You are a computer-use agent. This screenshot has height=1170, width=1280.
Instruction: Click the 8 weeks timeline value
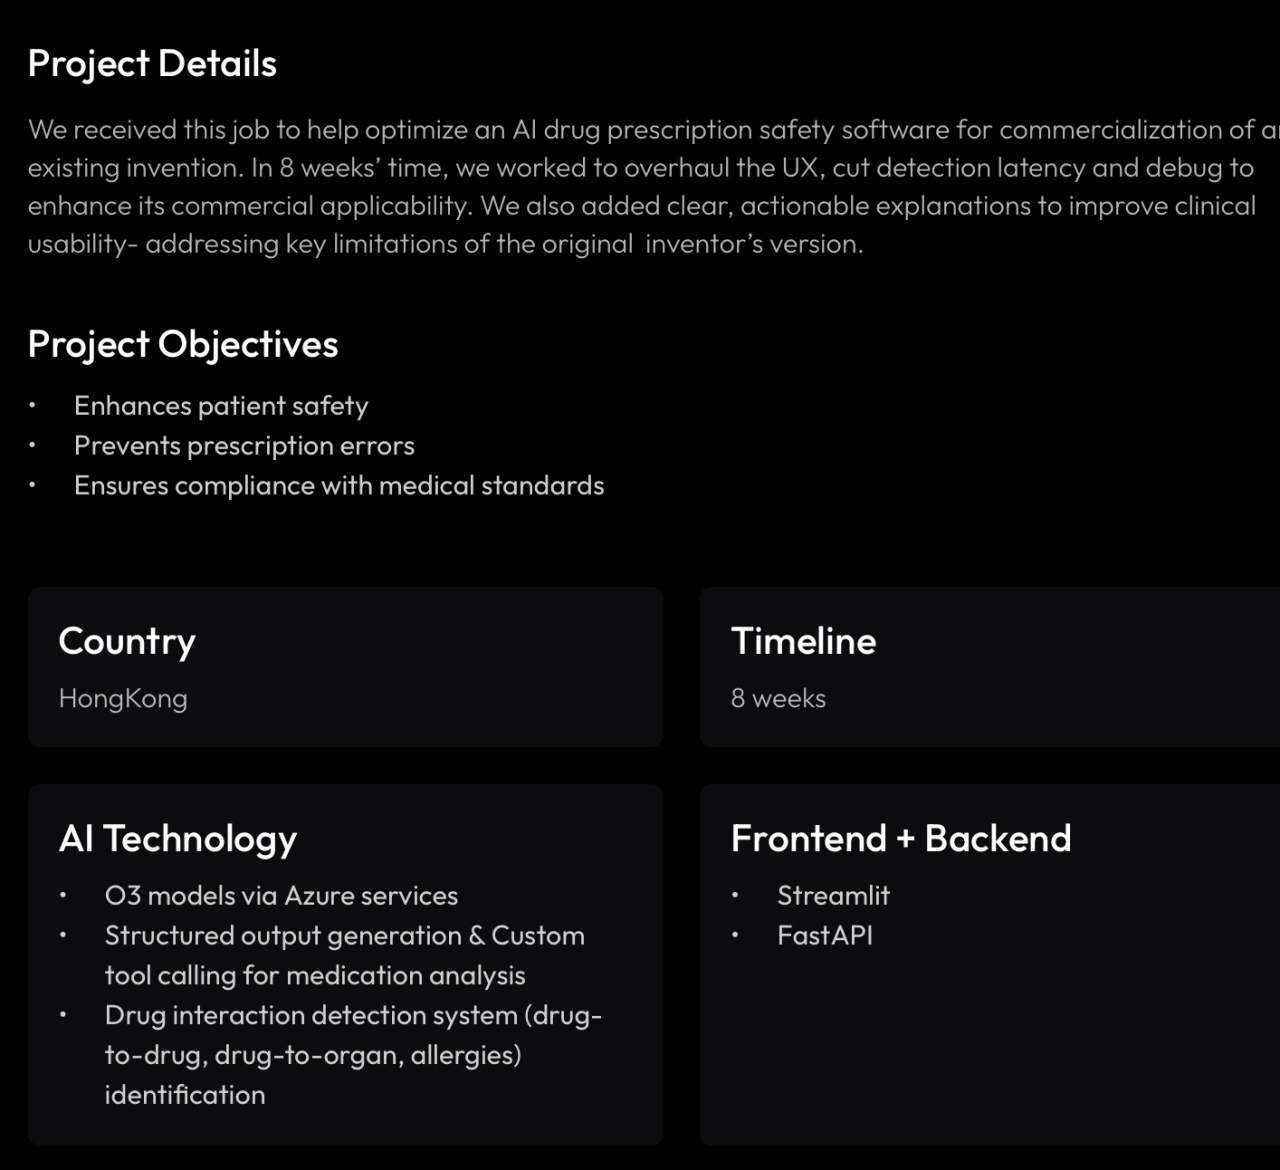(x=778, y=698)
